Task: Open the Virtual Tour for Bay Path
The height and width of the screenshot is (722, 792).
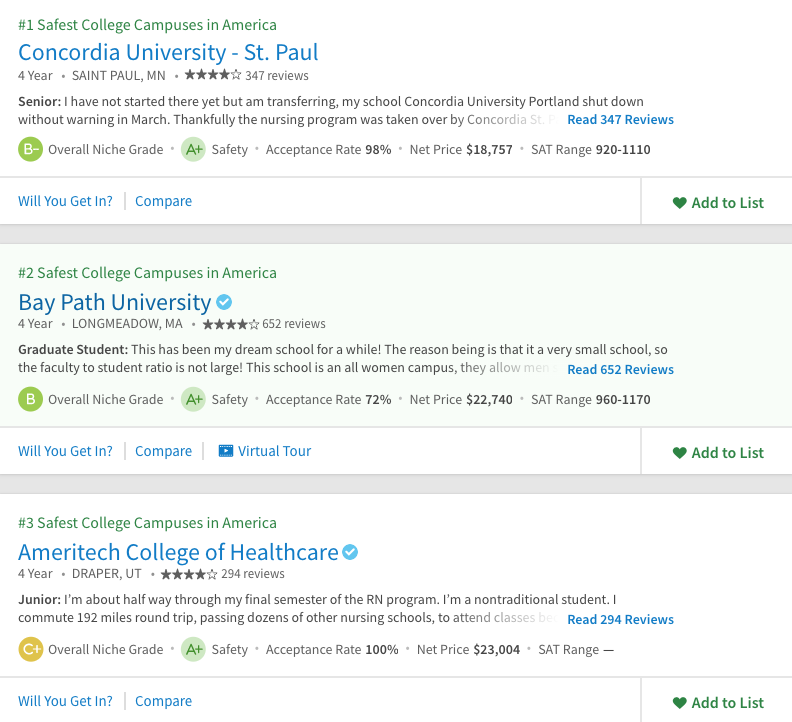Action: coord(274,451)
